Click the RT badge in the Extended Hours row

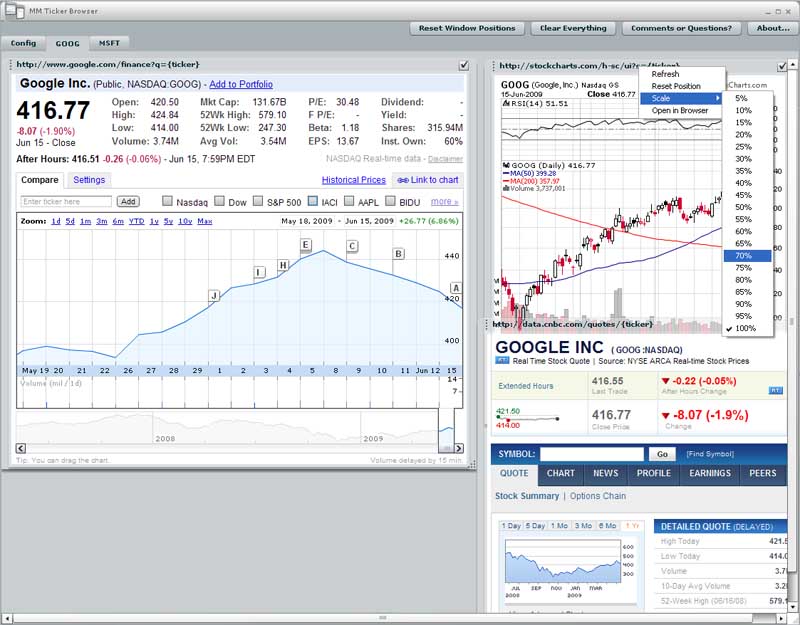[x=775, y=391]
